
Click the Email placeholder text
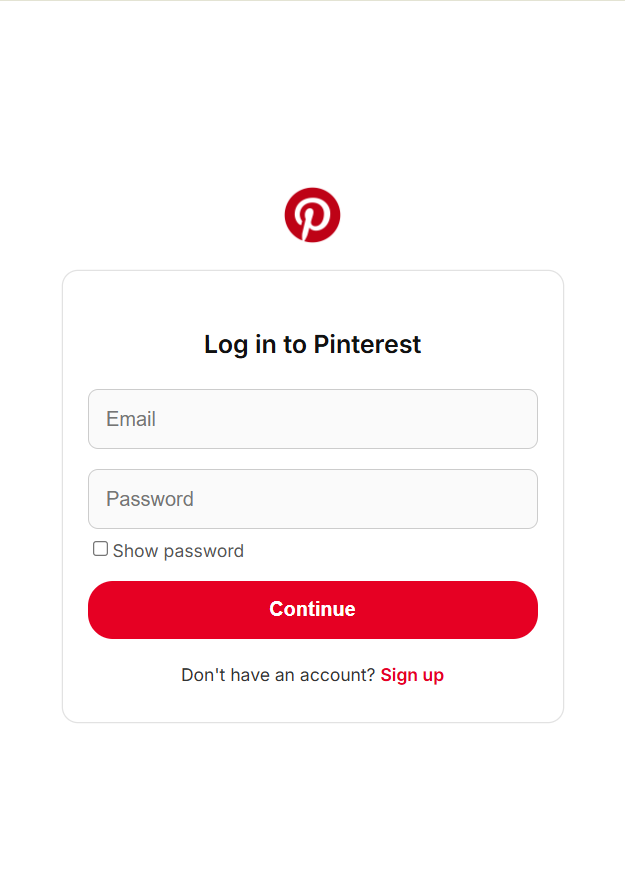pyautogui.click(x=131, y=419)
